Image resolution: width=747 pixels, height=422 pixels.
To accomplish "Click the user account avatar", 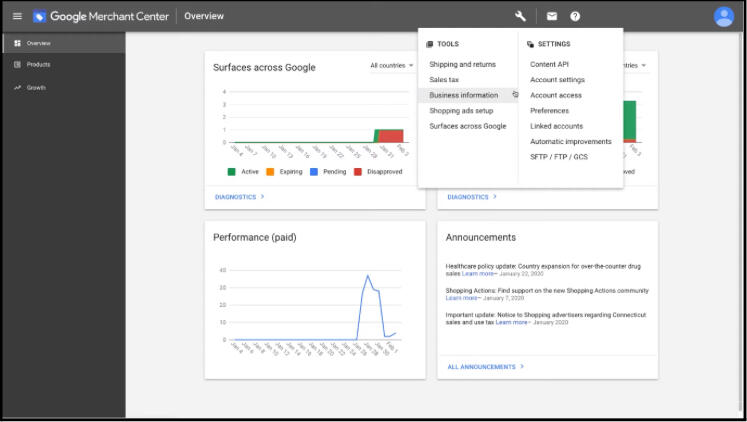I will coord(723,16).
